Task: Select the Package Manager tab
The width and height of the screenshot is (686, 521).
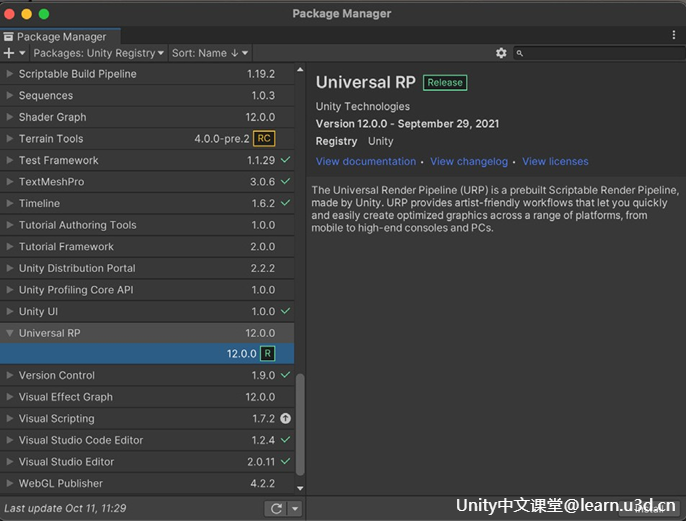Action: coord(60,36)
